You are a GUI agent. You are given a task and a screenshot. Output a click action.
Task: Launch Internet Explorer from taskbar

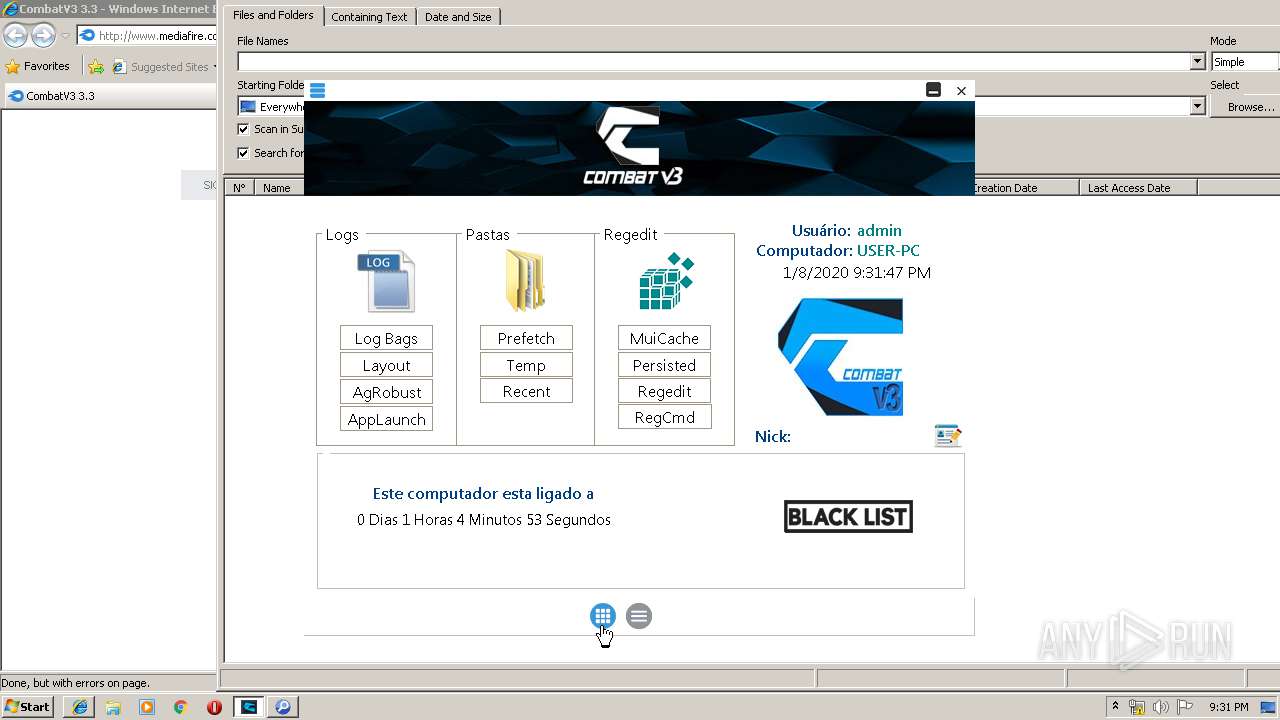[80, 706]
